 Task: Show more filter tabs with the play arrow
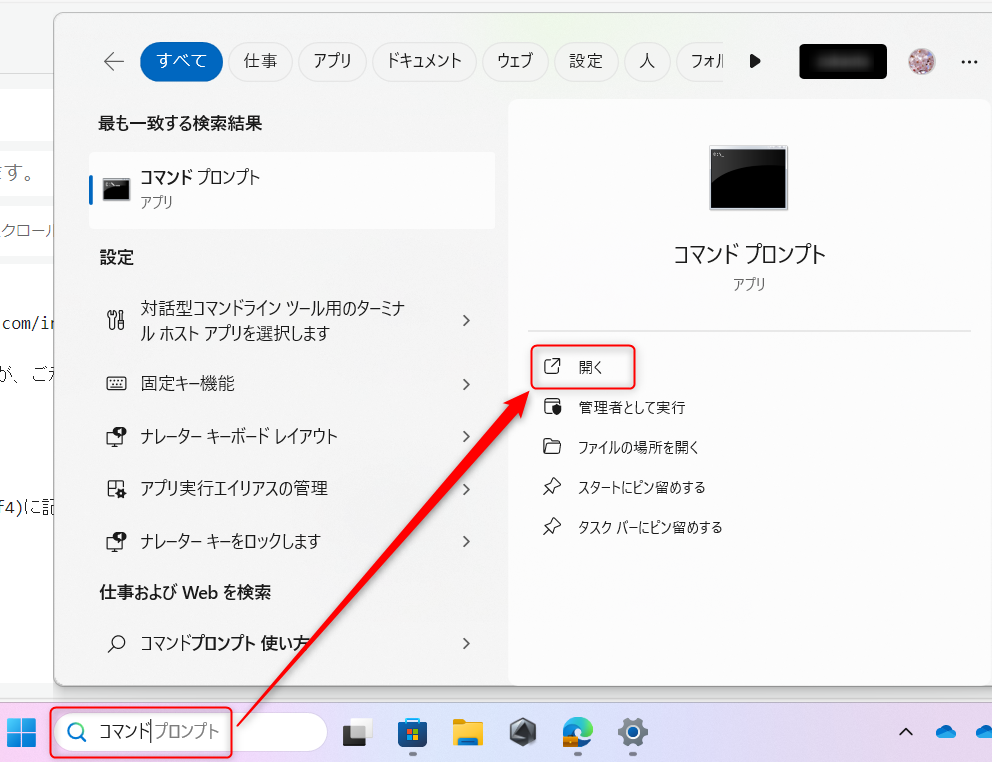point(755,61)
